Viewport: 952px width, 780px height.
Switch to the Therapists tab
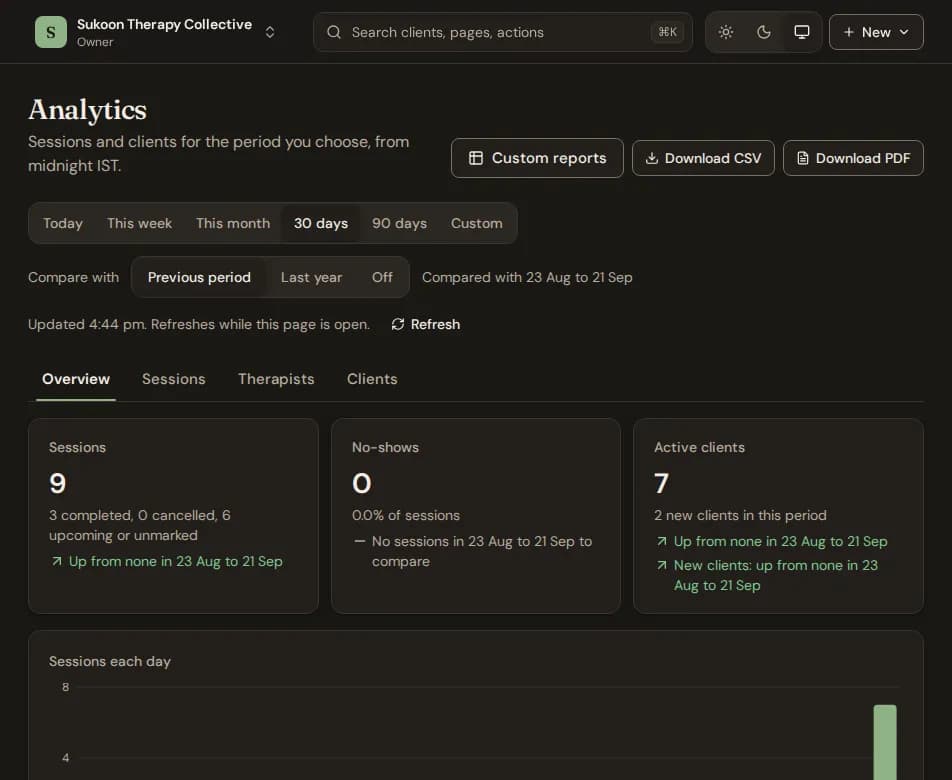(x=276, y=379)
